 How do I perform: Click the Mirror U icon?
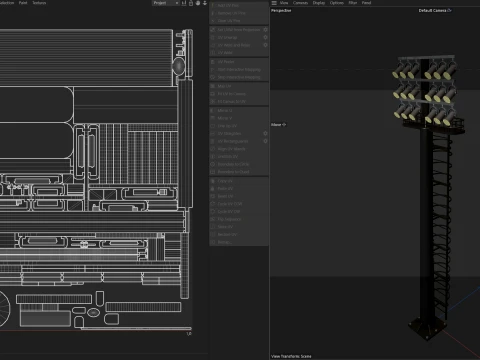click(213, 110)
